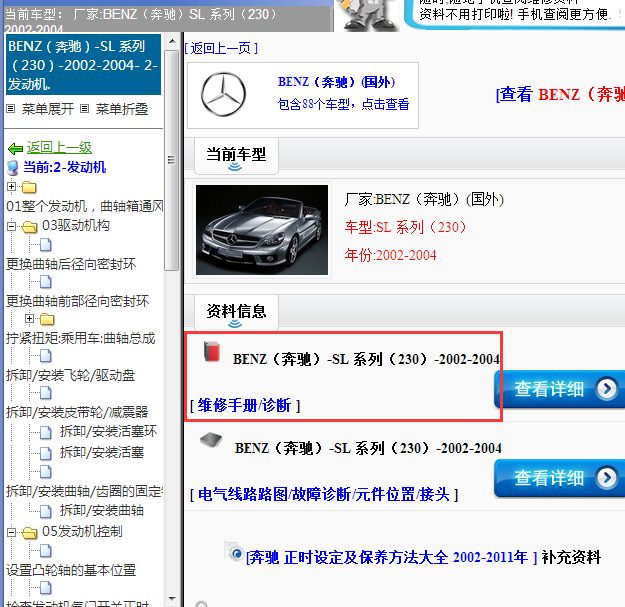Click page icon beside 拆卸/安装曲轴
Image resolution: width=625 pixels, height=607 pixels.
tap(46, 511)
